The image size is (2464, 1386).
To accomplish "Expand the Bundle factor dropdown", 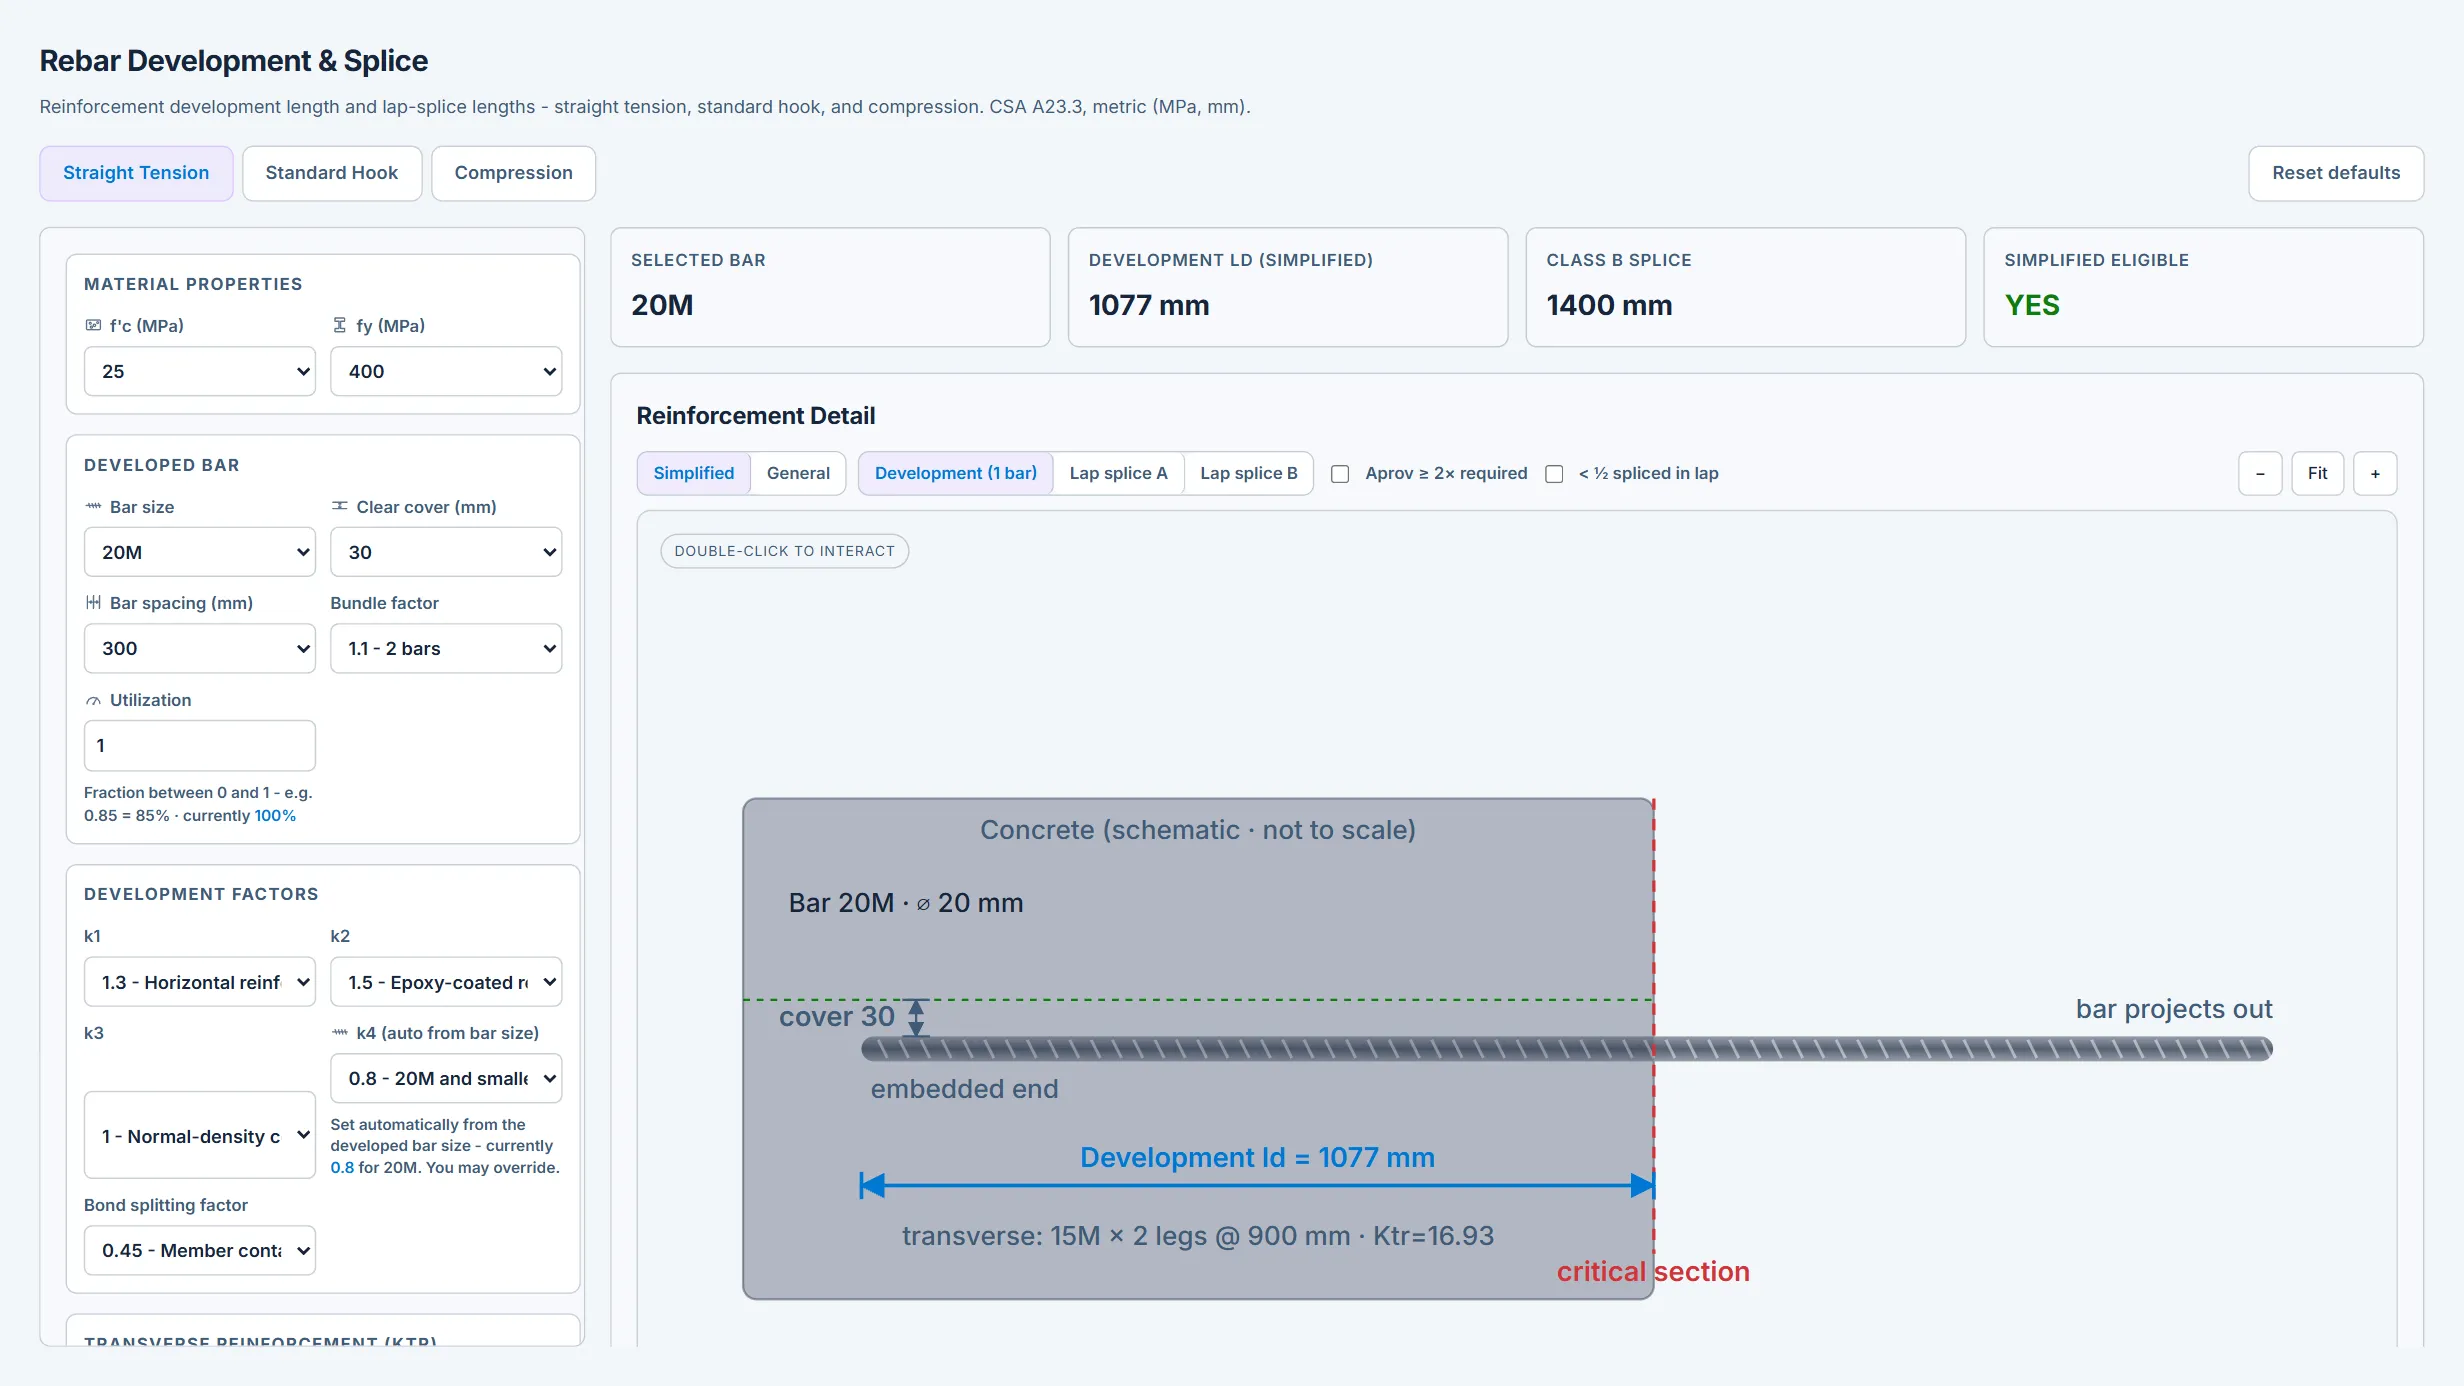I will tap(446, 648).
